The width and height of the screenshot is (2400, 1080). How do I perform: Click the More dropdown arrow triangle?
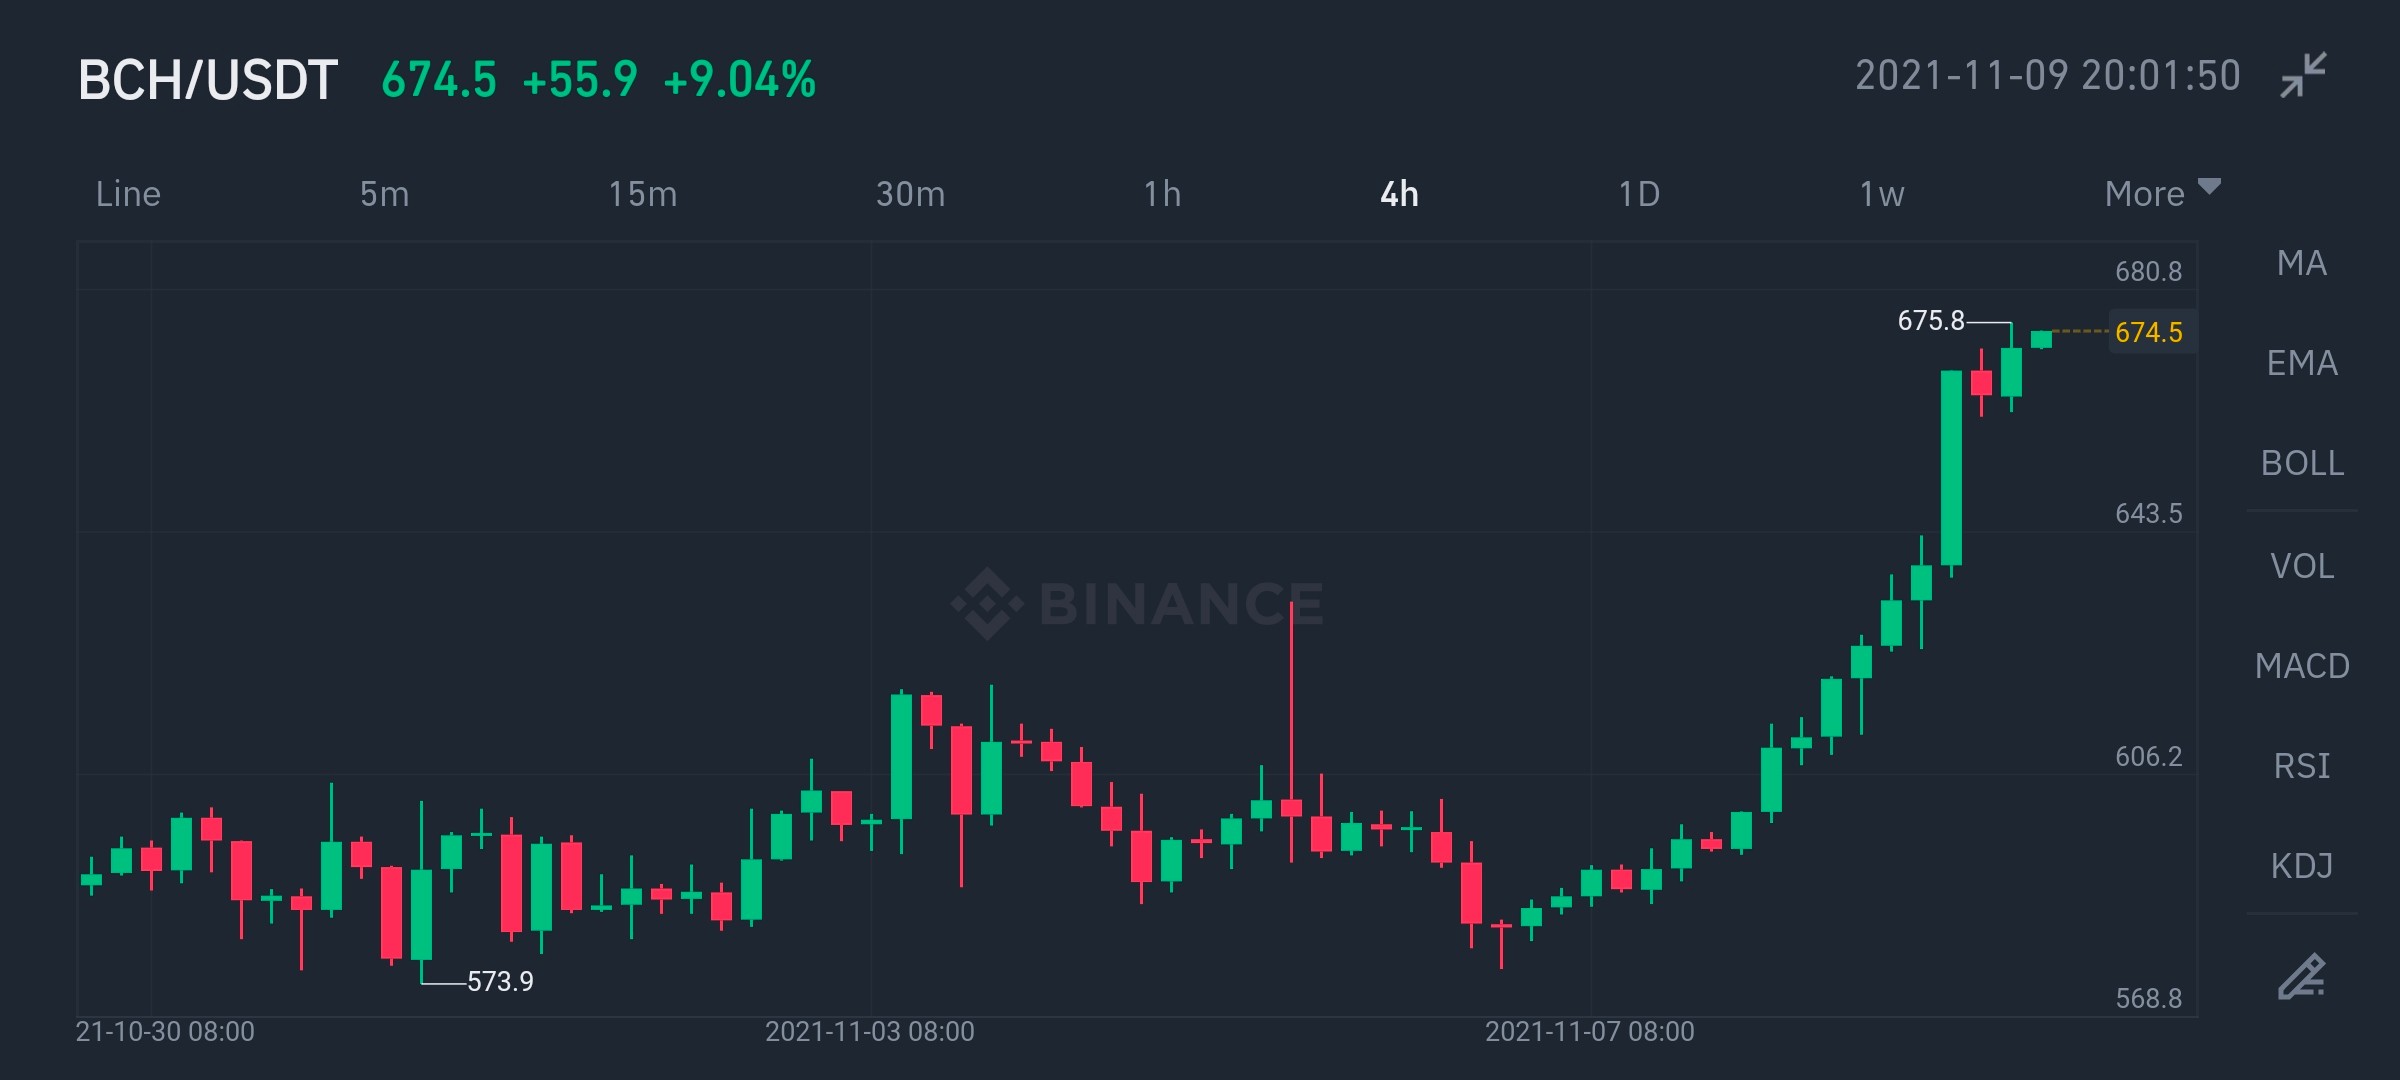(2210, 186)
